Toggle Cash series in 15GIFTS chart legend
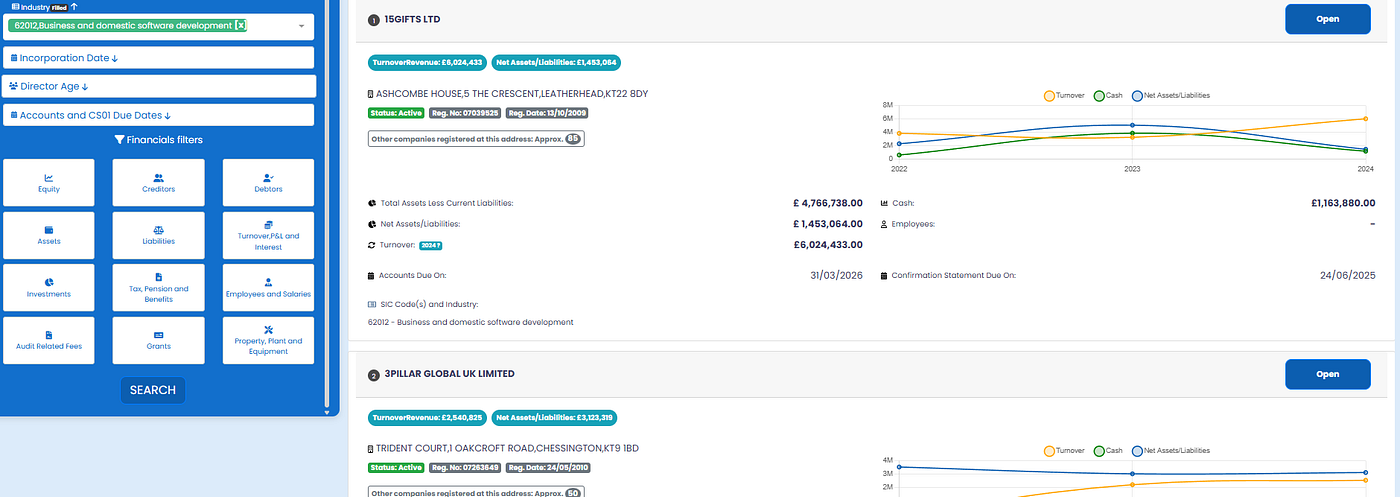This screenshot has height=497, width=1400. click(x=1110, y=96)
